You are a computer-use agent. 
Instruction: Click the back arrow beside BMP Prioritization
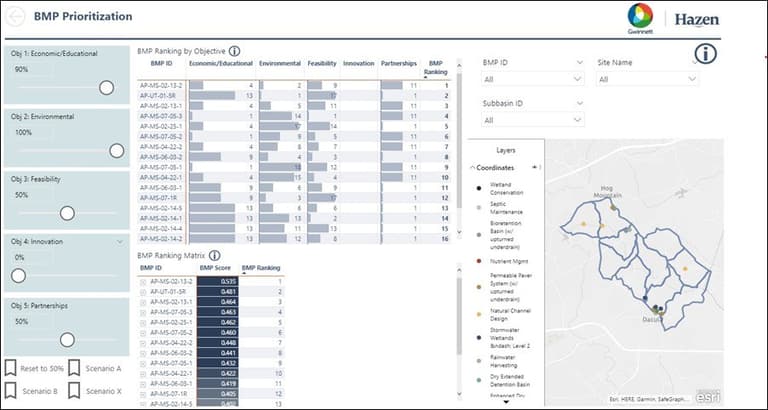(x=13, y=16)
